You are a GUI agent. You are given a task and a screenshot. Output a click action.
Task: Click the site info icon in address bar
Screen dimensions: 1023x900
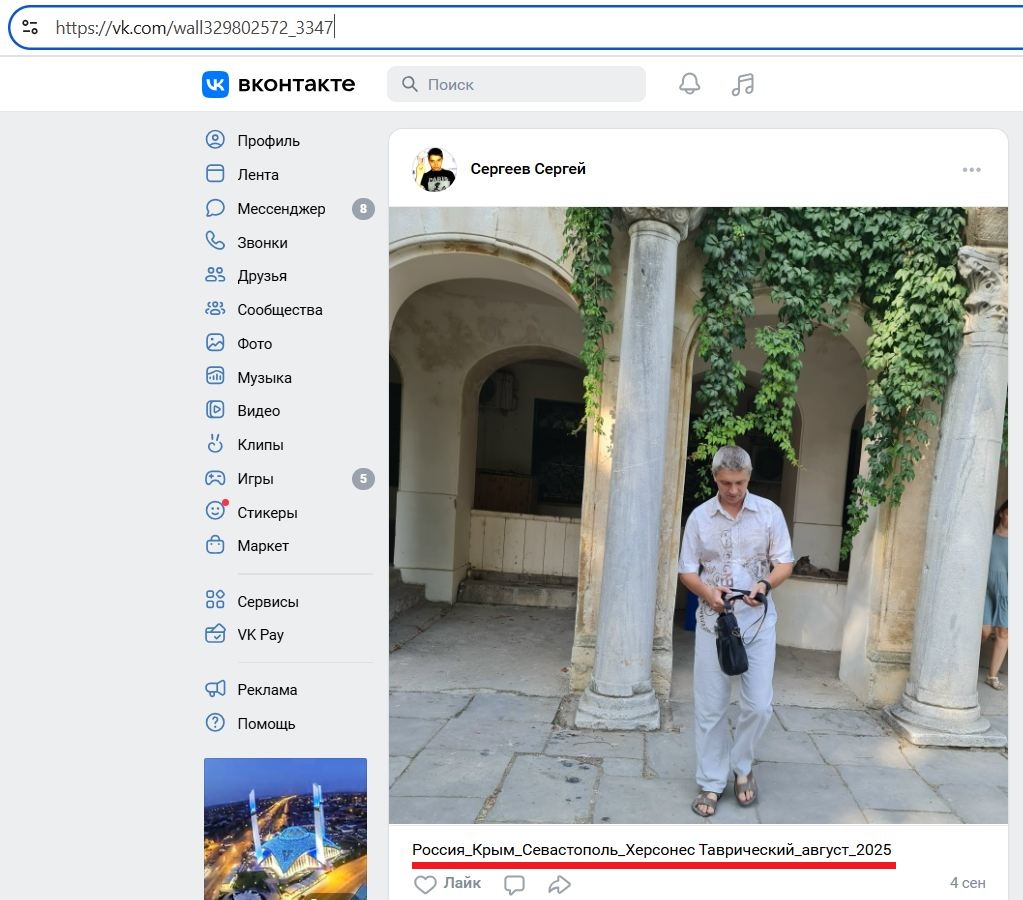(30, 28)
